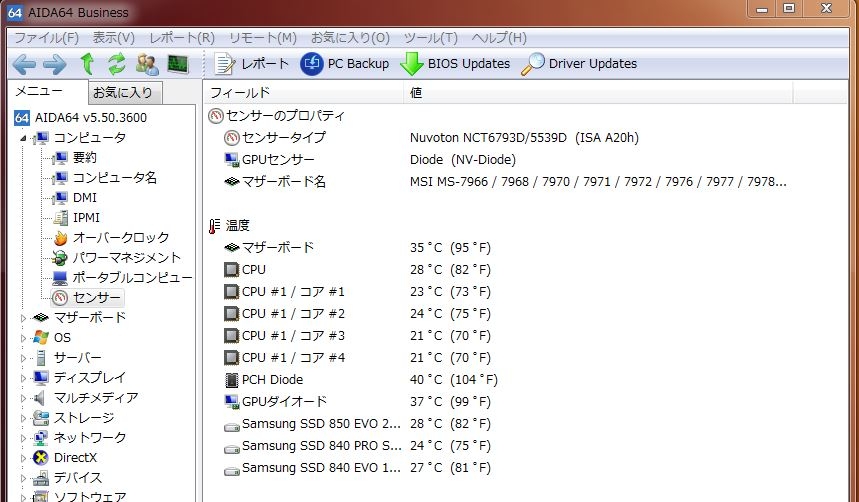Expand the デバイス tree node

[x=23, y=478]
